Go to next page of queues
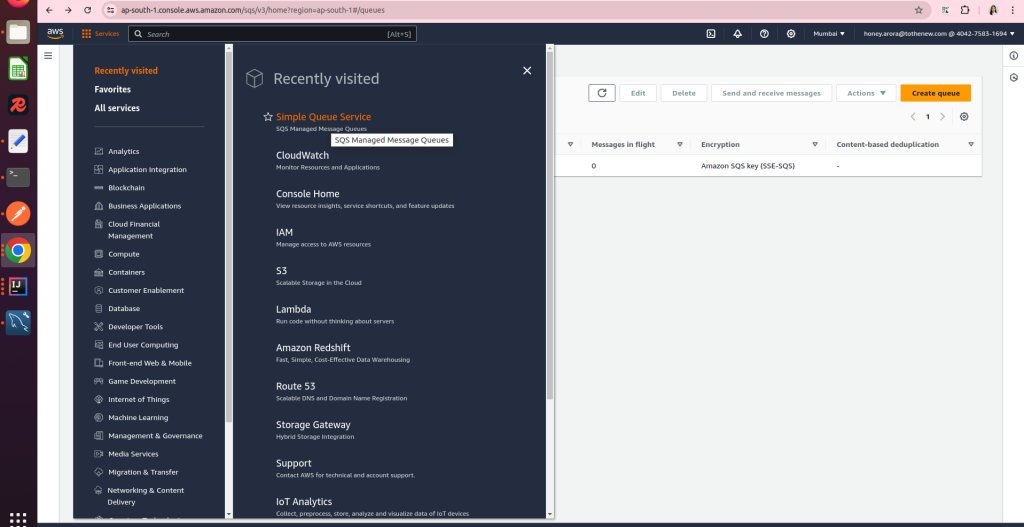This screenshot has height=527, width=1024. pos(942,117)
